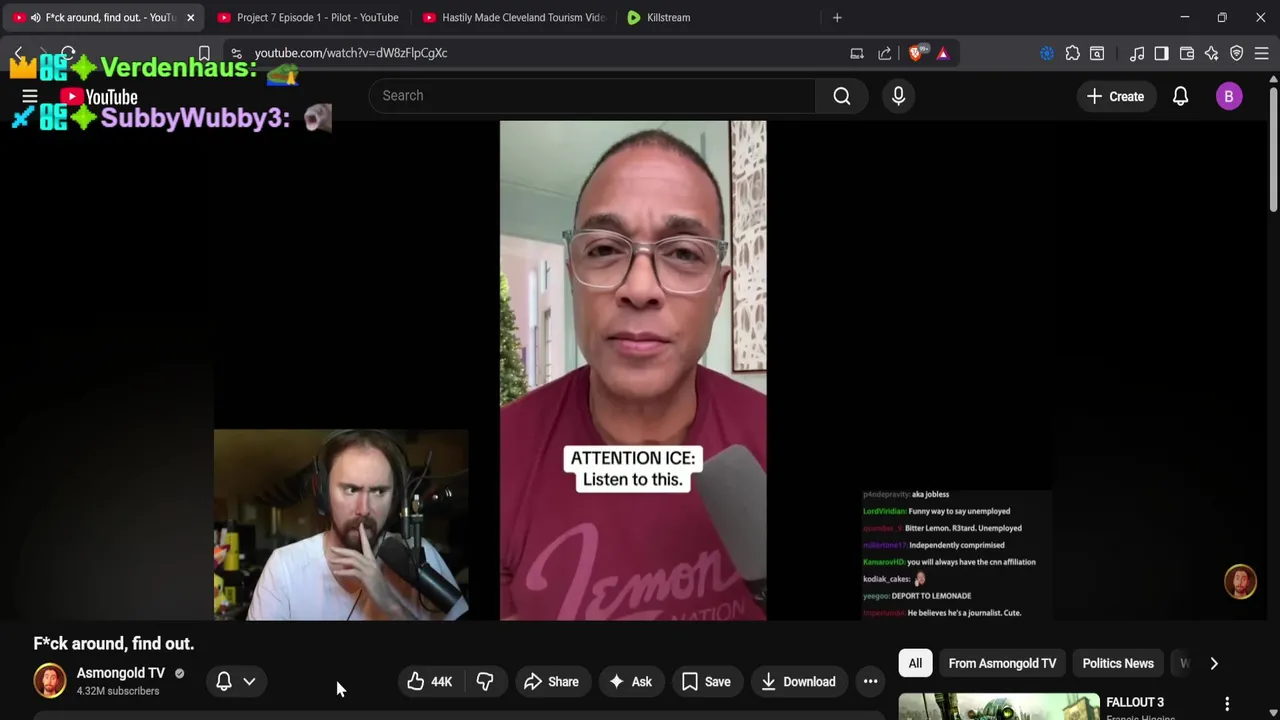Click the "4.32M subscribers" text
The width and height of the screenshot is (1280, 720).
coord(118,691)
